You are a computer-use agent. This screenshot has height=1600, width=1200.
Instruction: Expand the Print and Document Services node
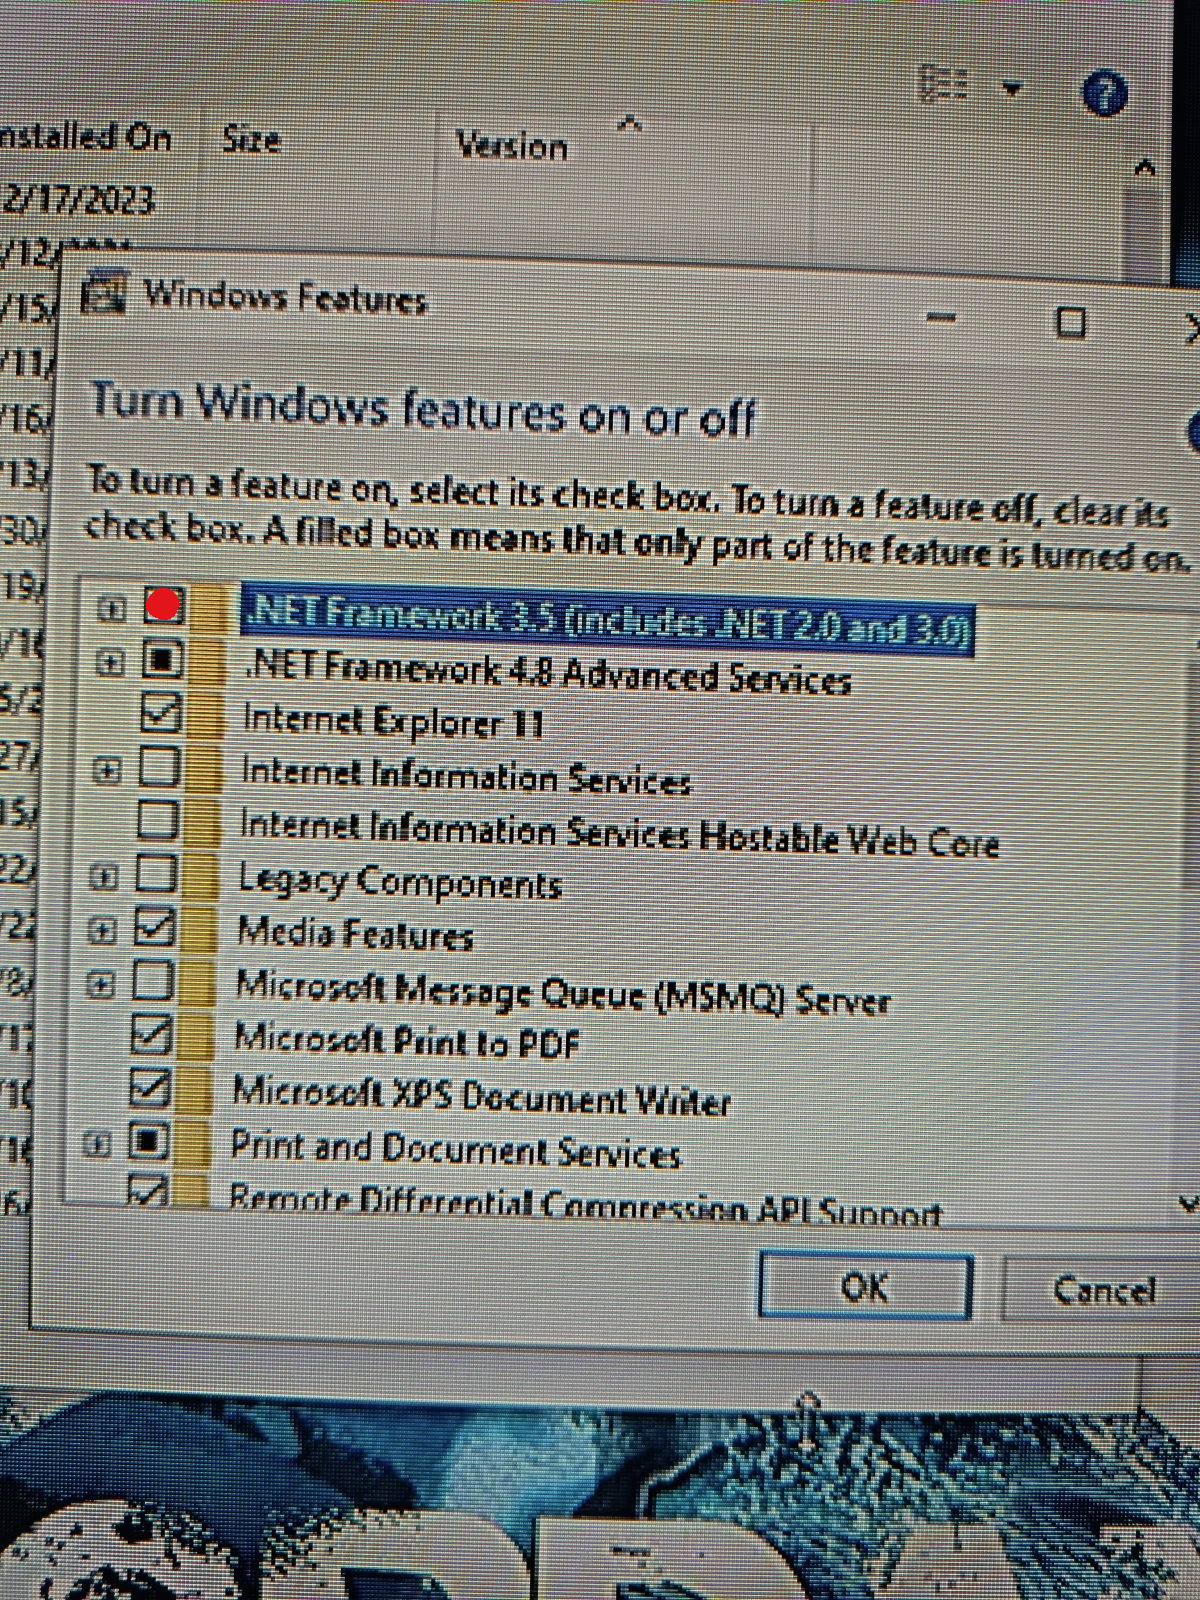(x=96, y=1144)
